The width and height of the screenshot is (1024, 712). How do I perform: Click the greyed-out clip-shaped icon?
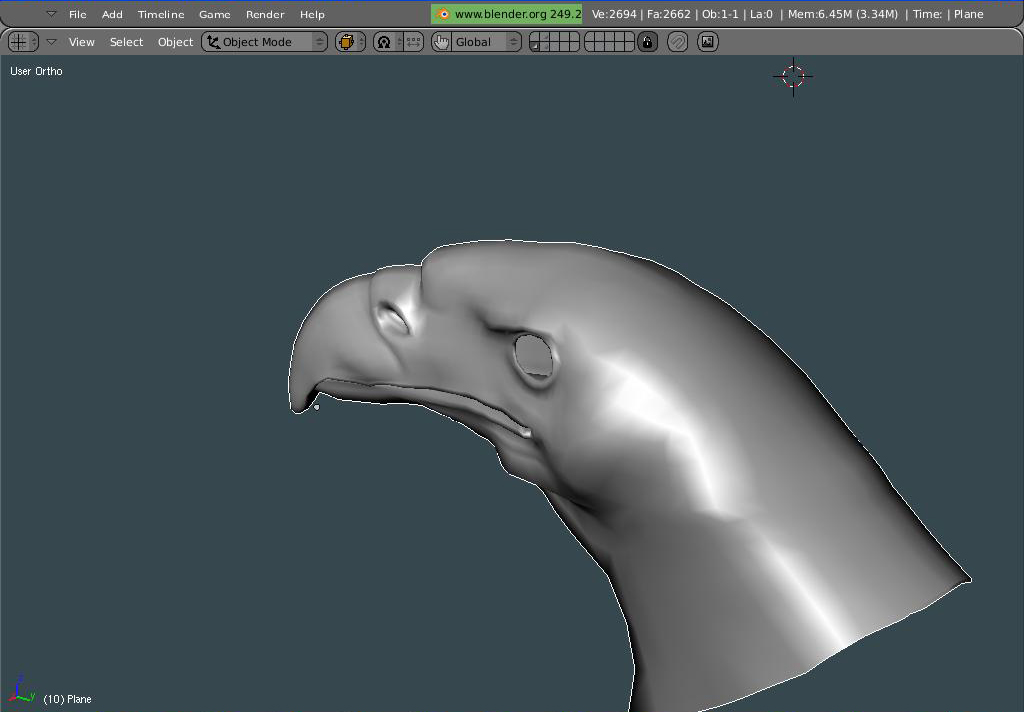coord(678,42)
